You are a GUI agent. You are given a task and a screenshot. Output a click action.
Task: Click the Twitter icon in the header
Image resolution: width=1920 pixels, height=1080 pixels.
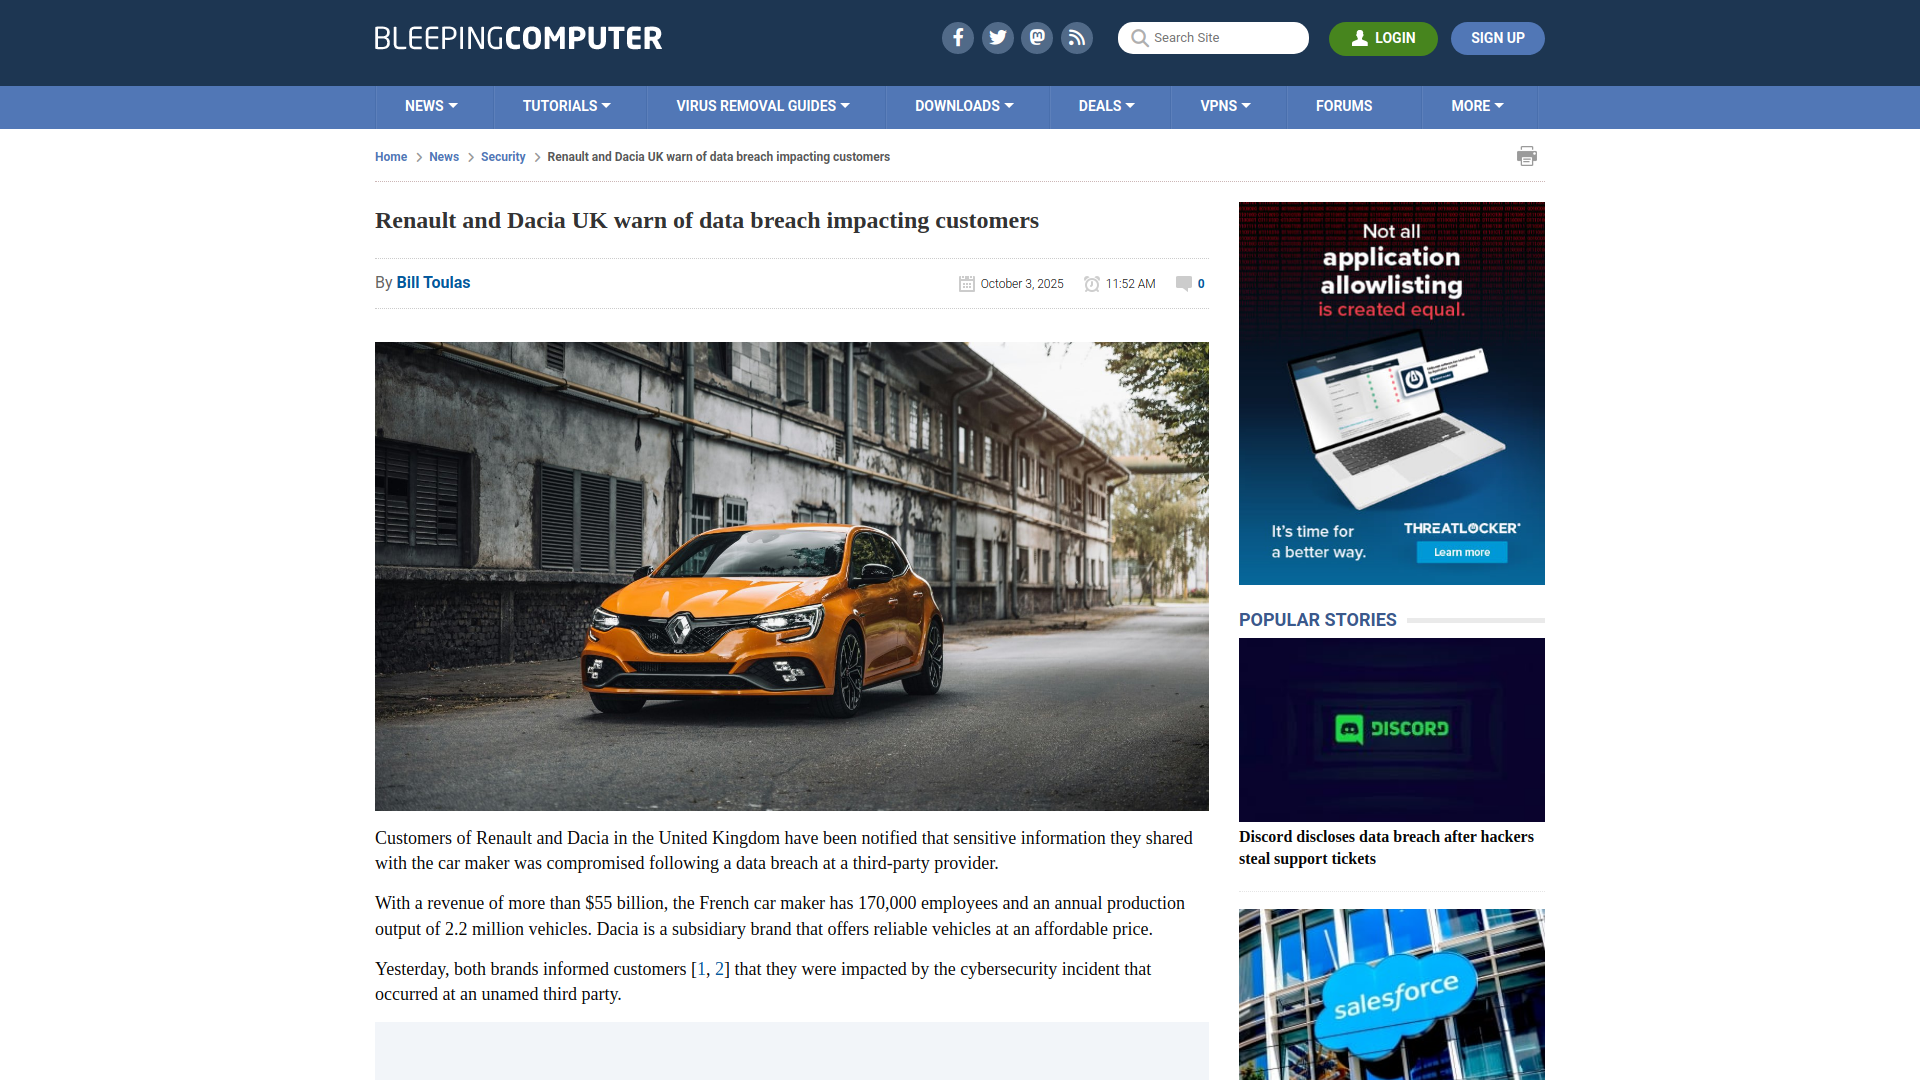click(x=997, y=38)
